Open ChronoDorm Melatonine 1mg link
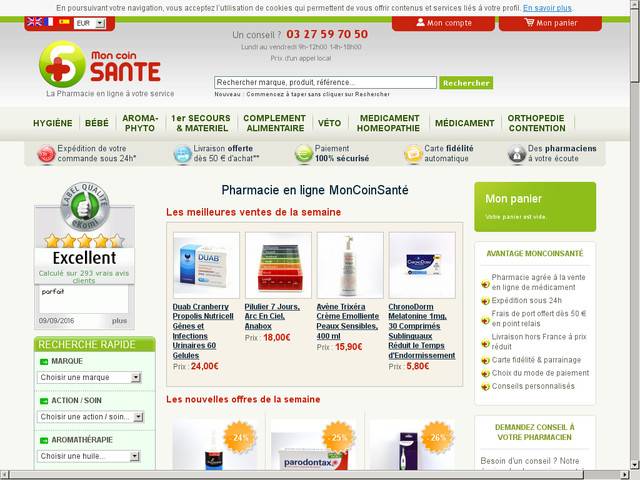The height and width of the screenshot is (480, 640). [x=422, y=331]
